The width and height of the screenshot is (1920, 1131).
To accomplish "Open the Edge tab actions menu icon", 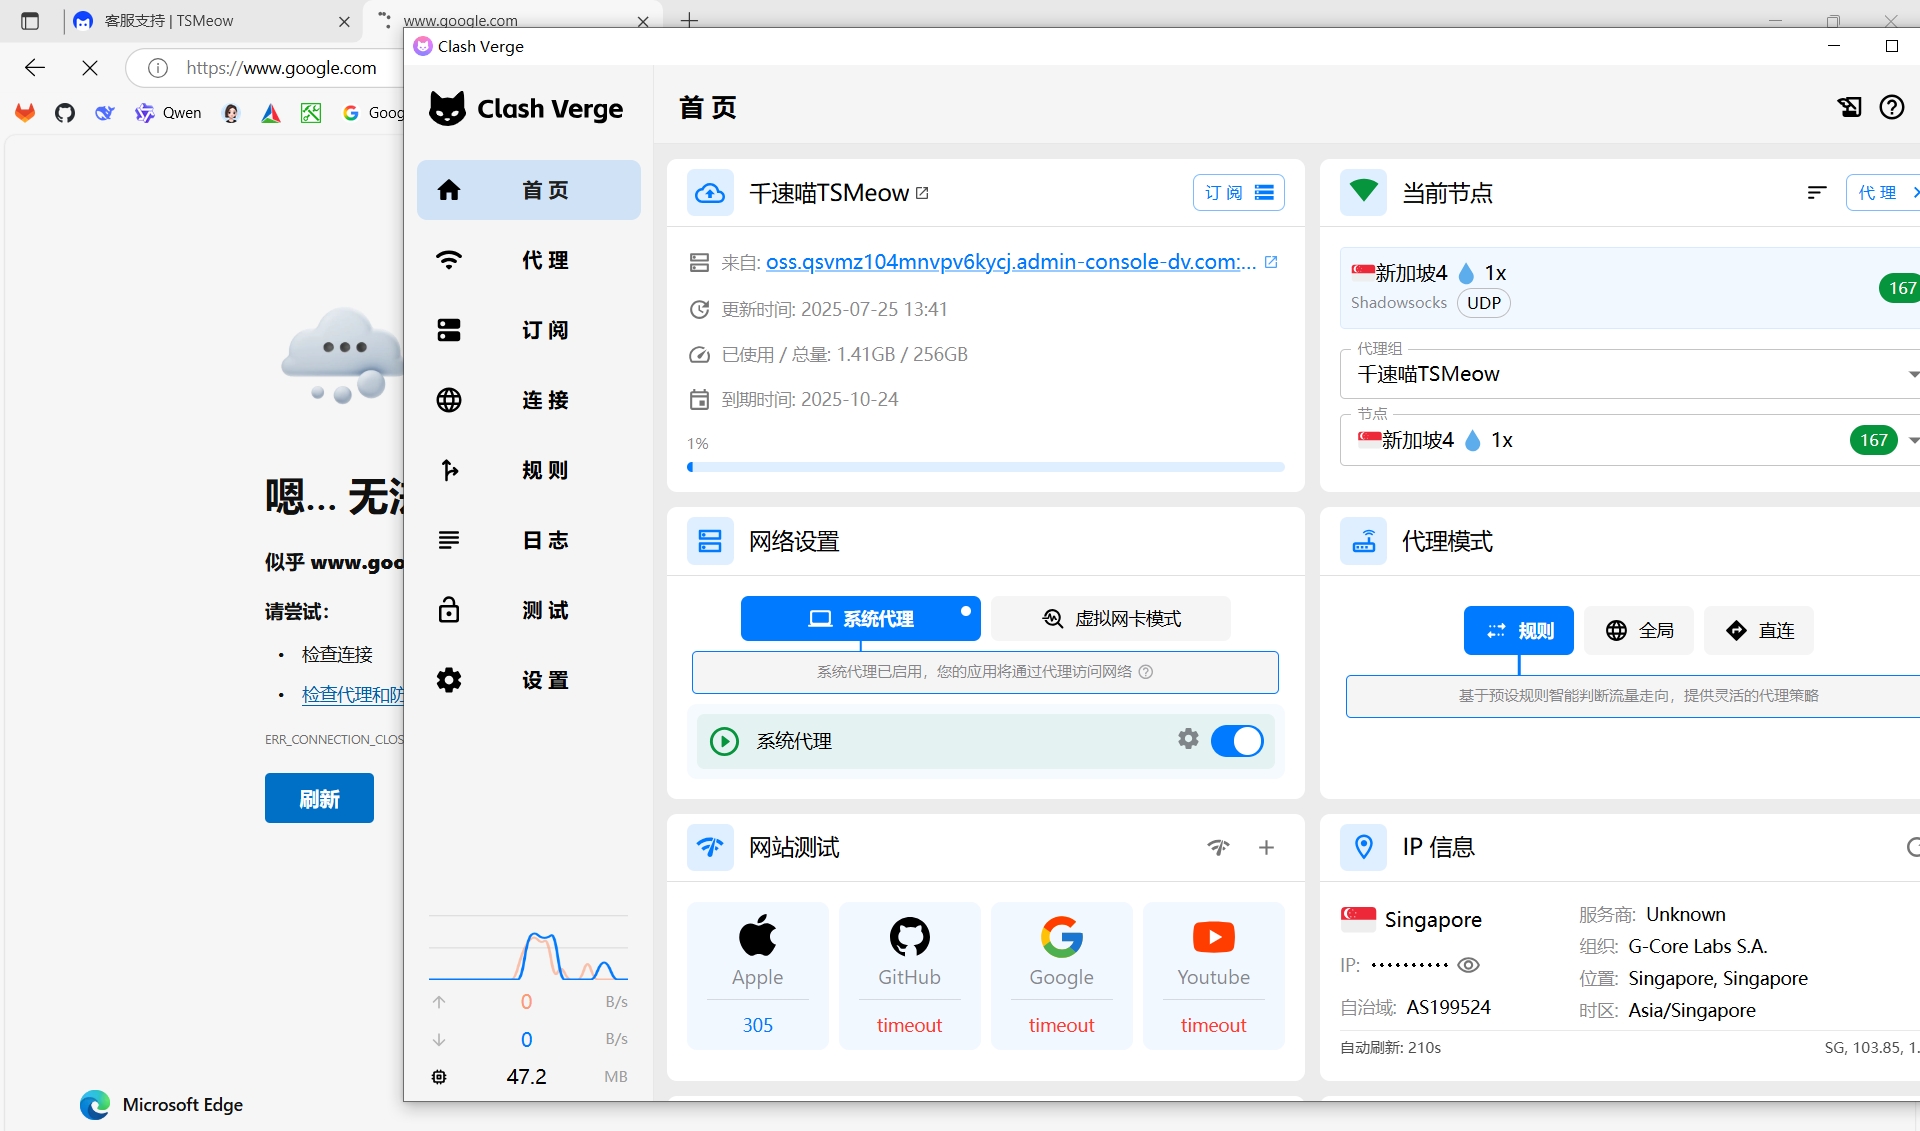I will tap(30, 21).
